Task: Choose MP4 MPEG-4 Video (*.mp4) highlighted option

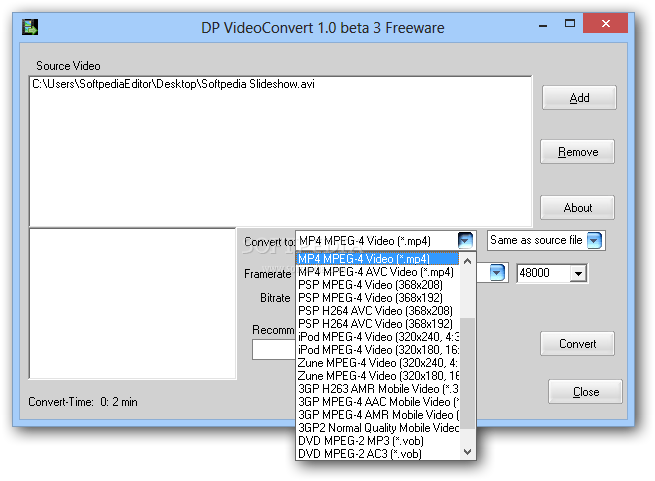Action: 377,259
